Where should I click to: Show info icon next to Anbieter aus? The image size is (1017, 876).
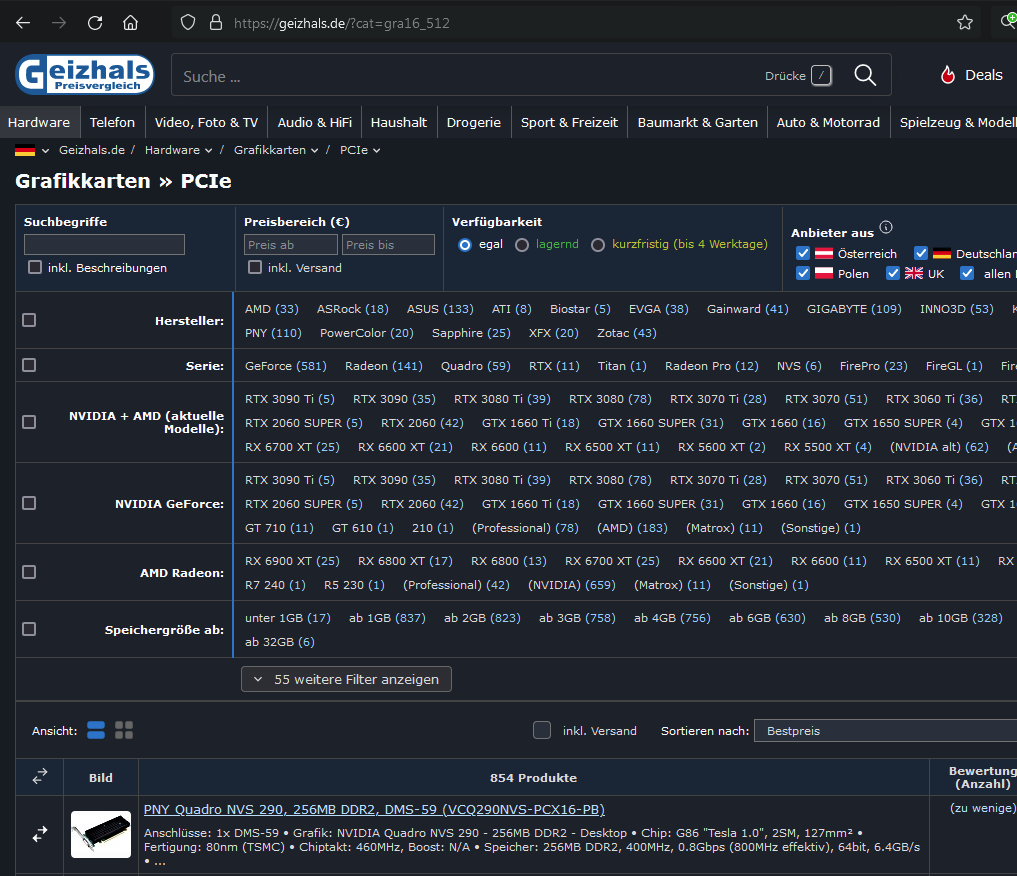(886, 227)
